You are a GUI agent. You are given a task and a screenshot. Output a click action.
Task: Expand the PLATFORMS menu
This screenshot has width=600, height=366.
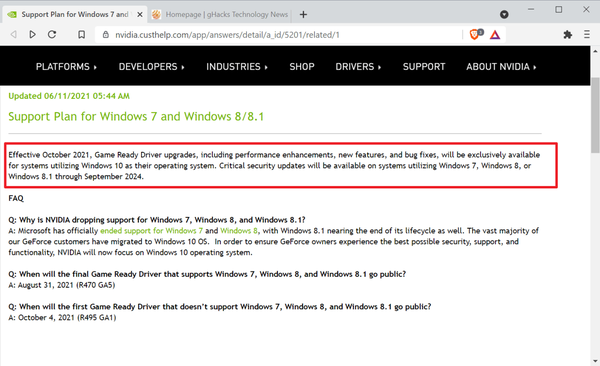pos(66,67)
